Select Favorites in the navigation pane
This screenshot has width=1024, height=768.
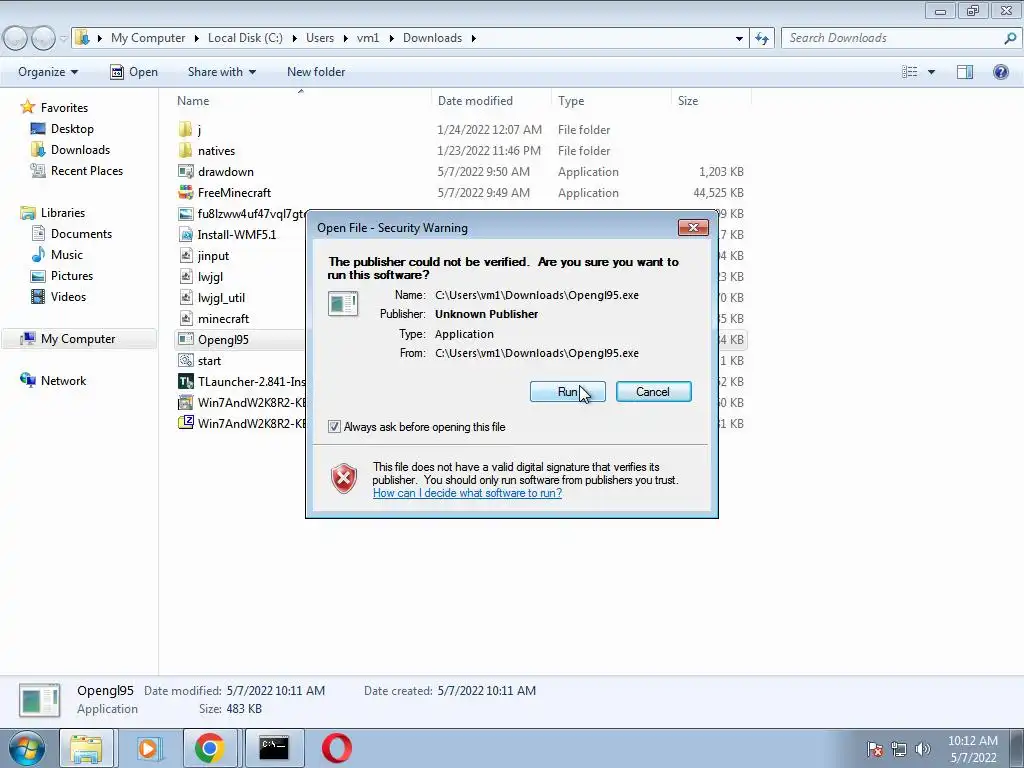coord(64,108)
